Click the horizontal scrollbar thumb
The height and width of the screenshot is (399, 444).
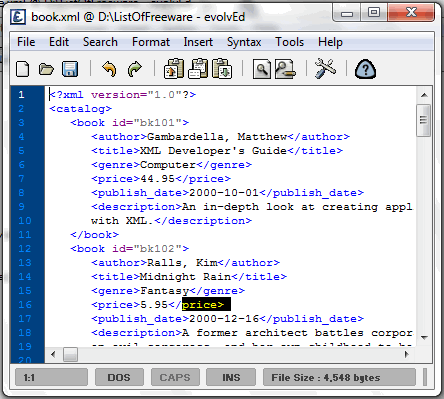pos(70,354)
